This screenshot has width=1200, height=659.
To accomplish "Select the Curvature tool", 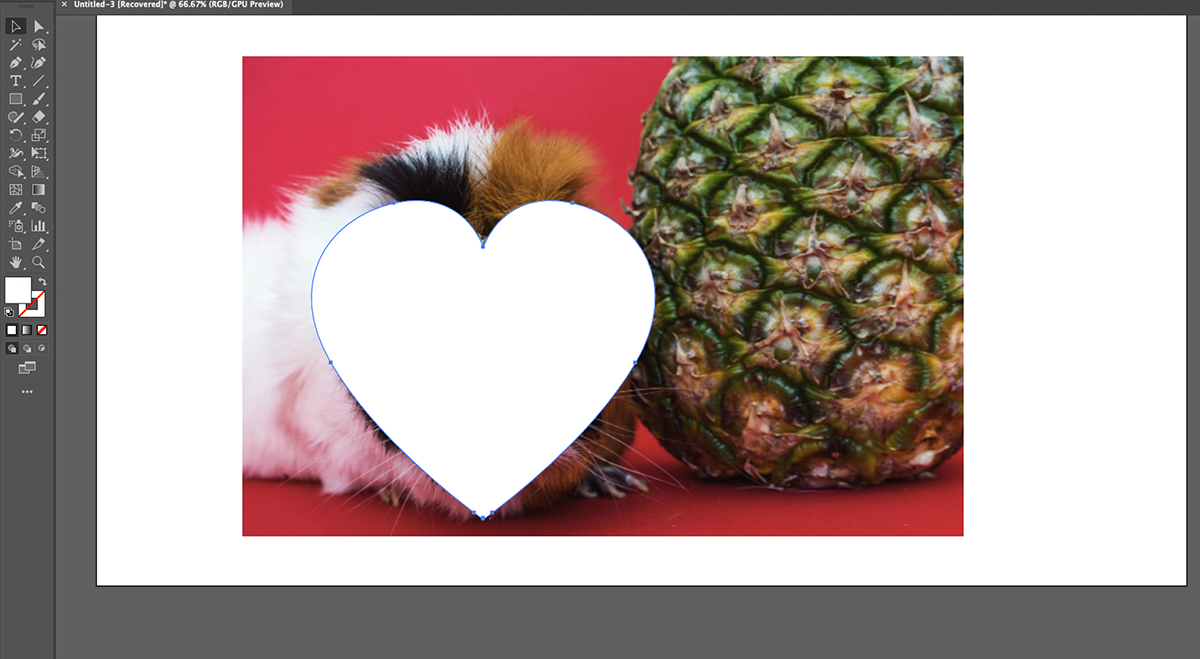I will click(x=39, y=62).
